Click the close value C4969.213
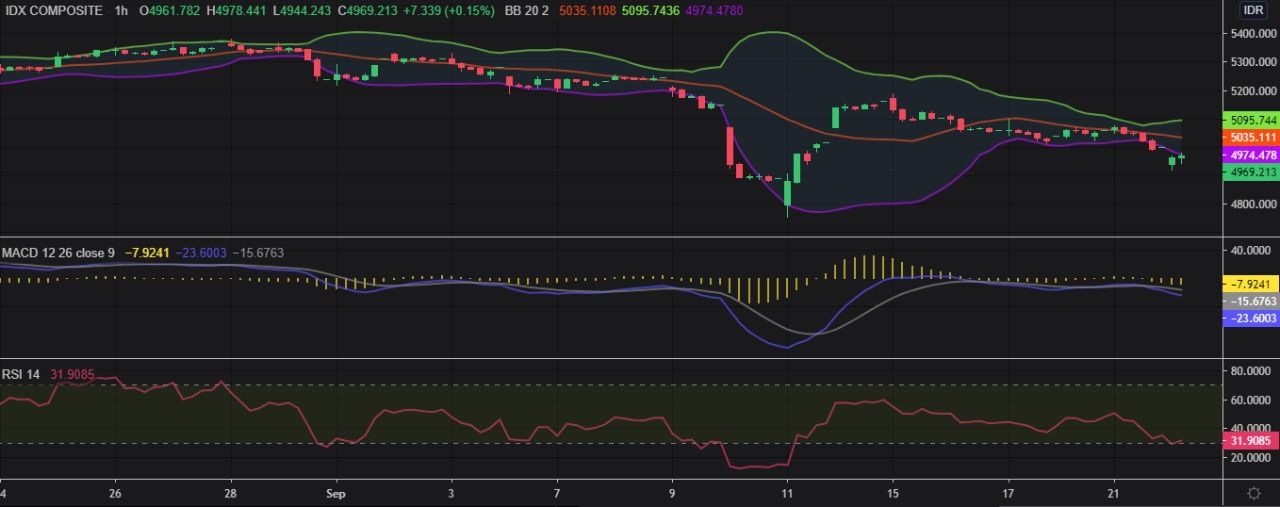 click(369, 10)
